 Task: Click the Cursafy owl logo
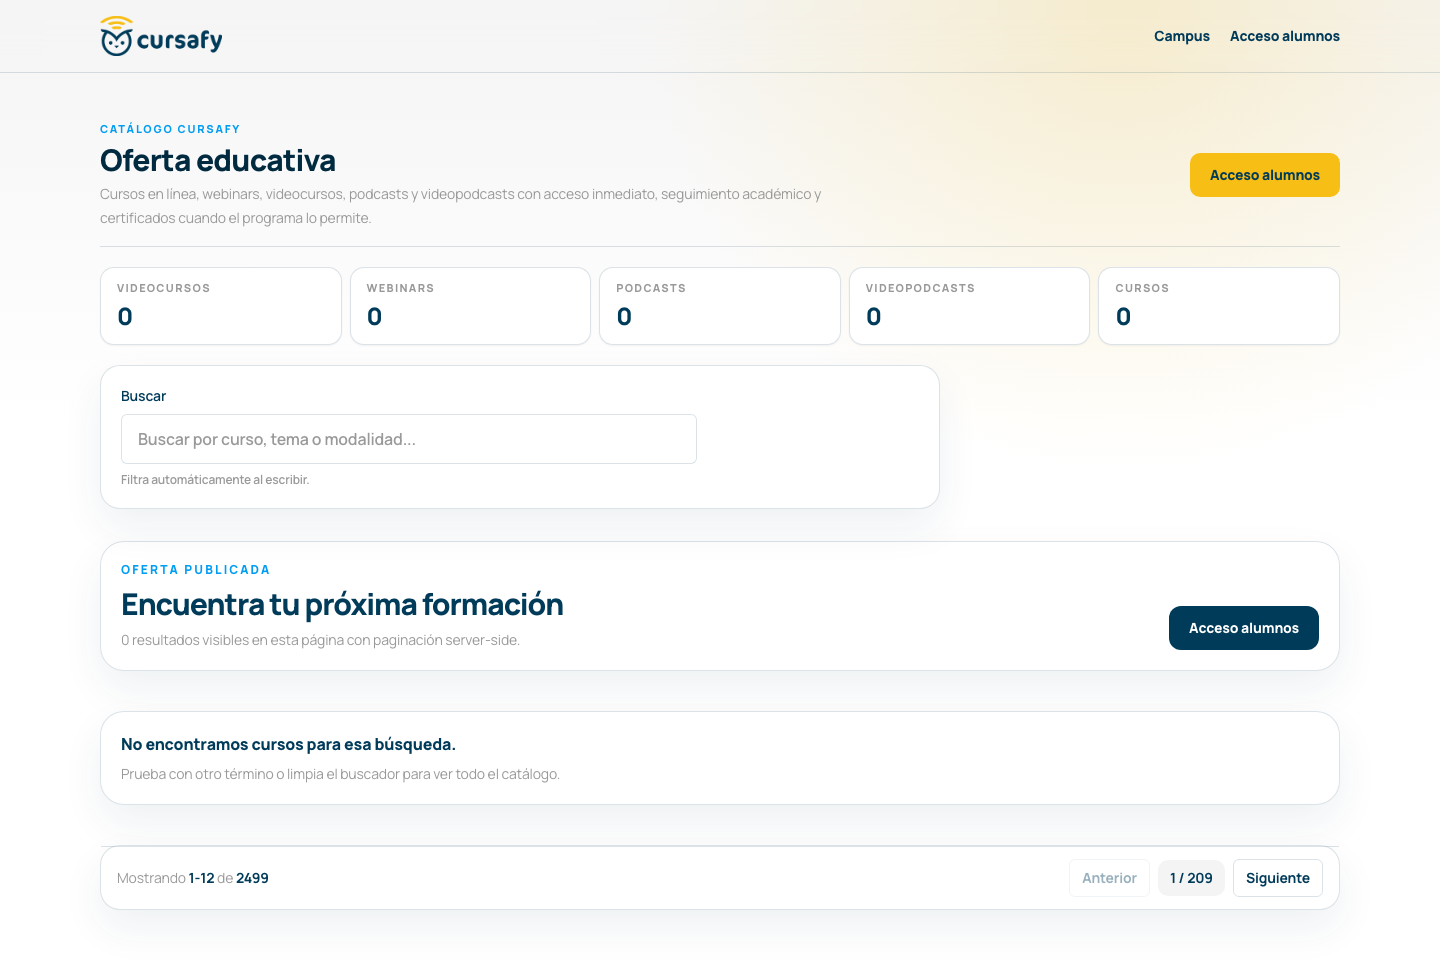[x=117, y=37]
